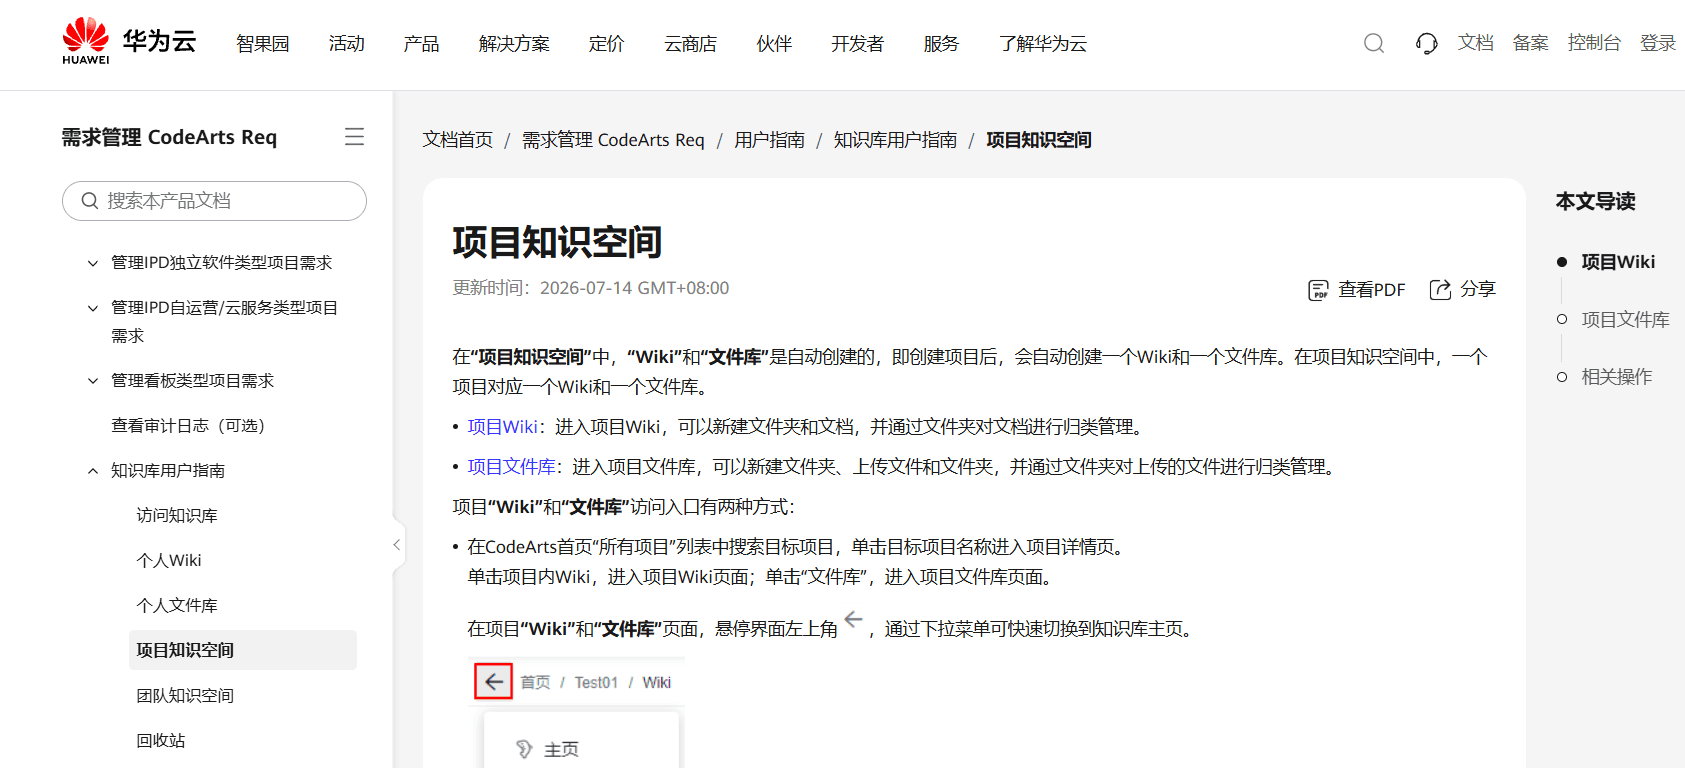The image size is (1685, 768).
Task: Expand 管理IPD独立软件类型项目需求 section
Action: click(93, 263)
